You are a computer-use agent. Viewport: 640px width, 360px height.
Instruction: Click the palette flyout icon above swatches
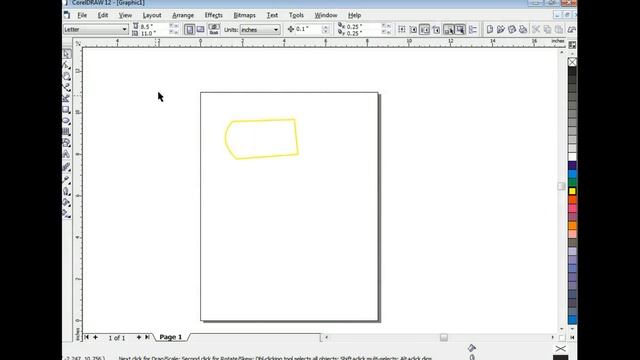click(x=572, y=45)
